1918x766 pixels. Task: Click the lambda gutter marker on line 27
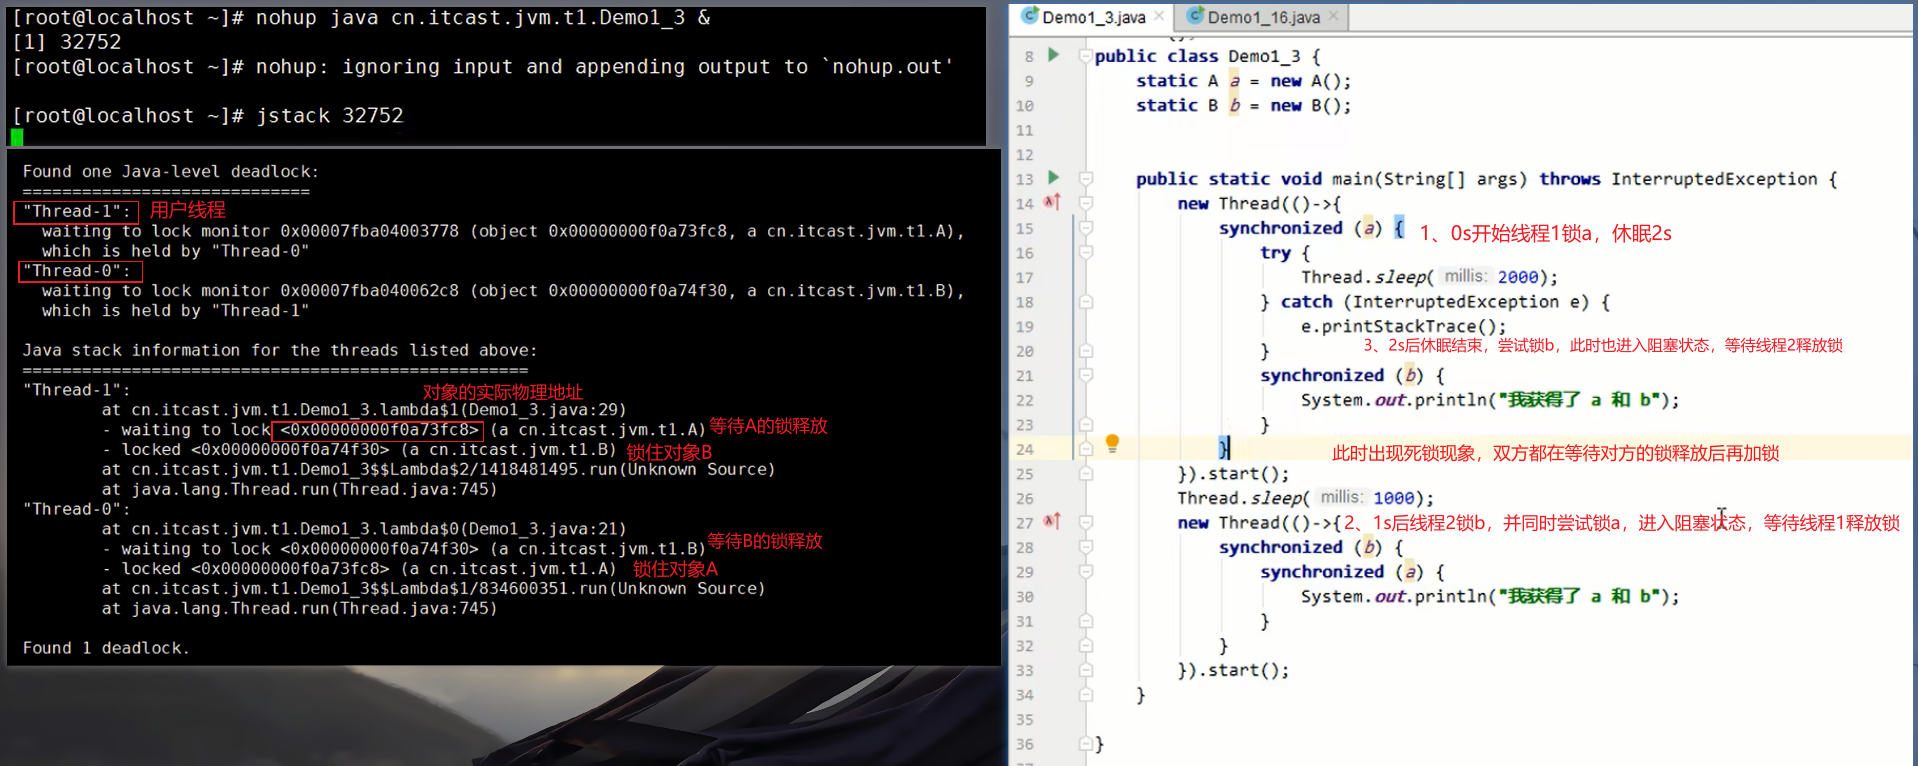[1052, 521]
